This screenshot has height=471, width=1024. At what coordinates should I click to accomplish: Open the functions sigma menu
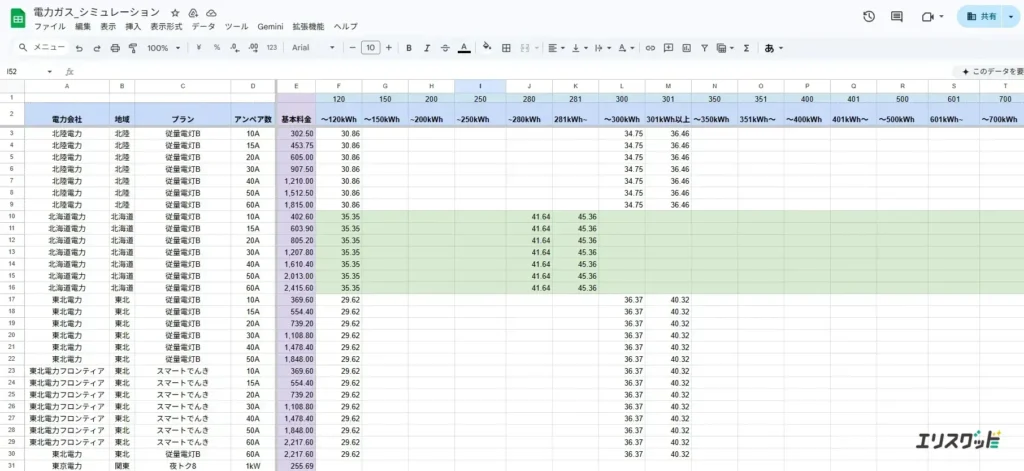point(746,48)
